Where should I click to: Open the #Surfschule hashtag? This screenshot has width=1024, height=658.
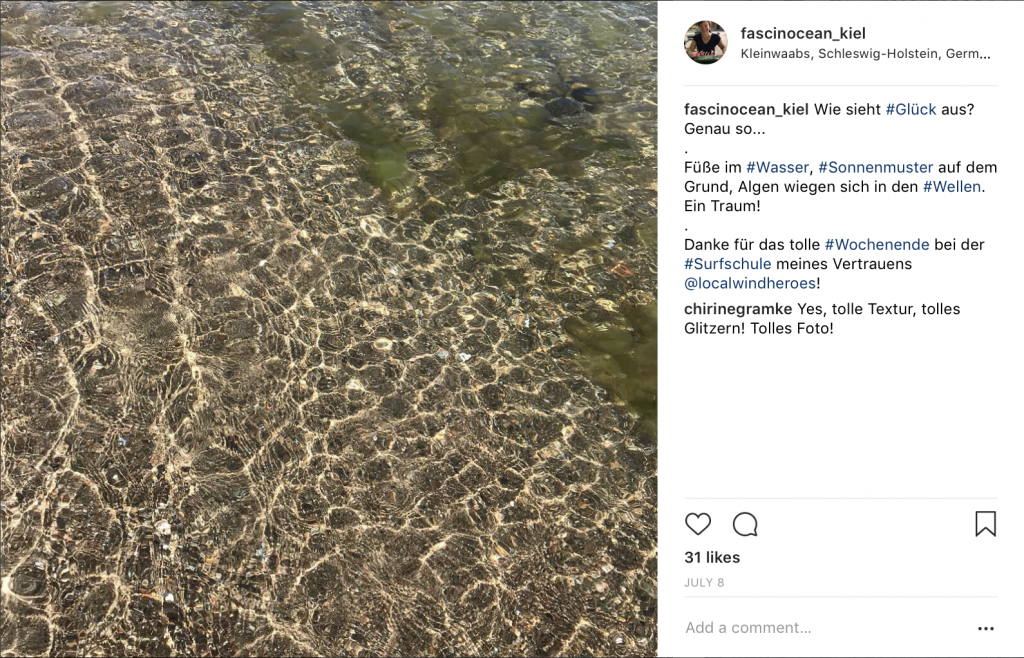coord(728,264)
